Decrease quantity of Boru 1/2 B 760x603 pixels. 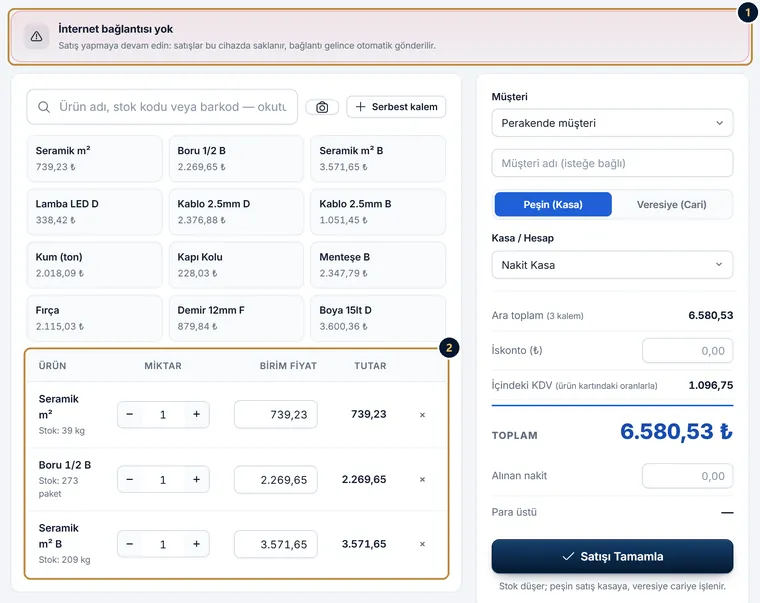pos(129,479)
